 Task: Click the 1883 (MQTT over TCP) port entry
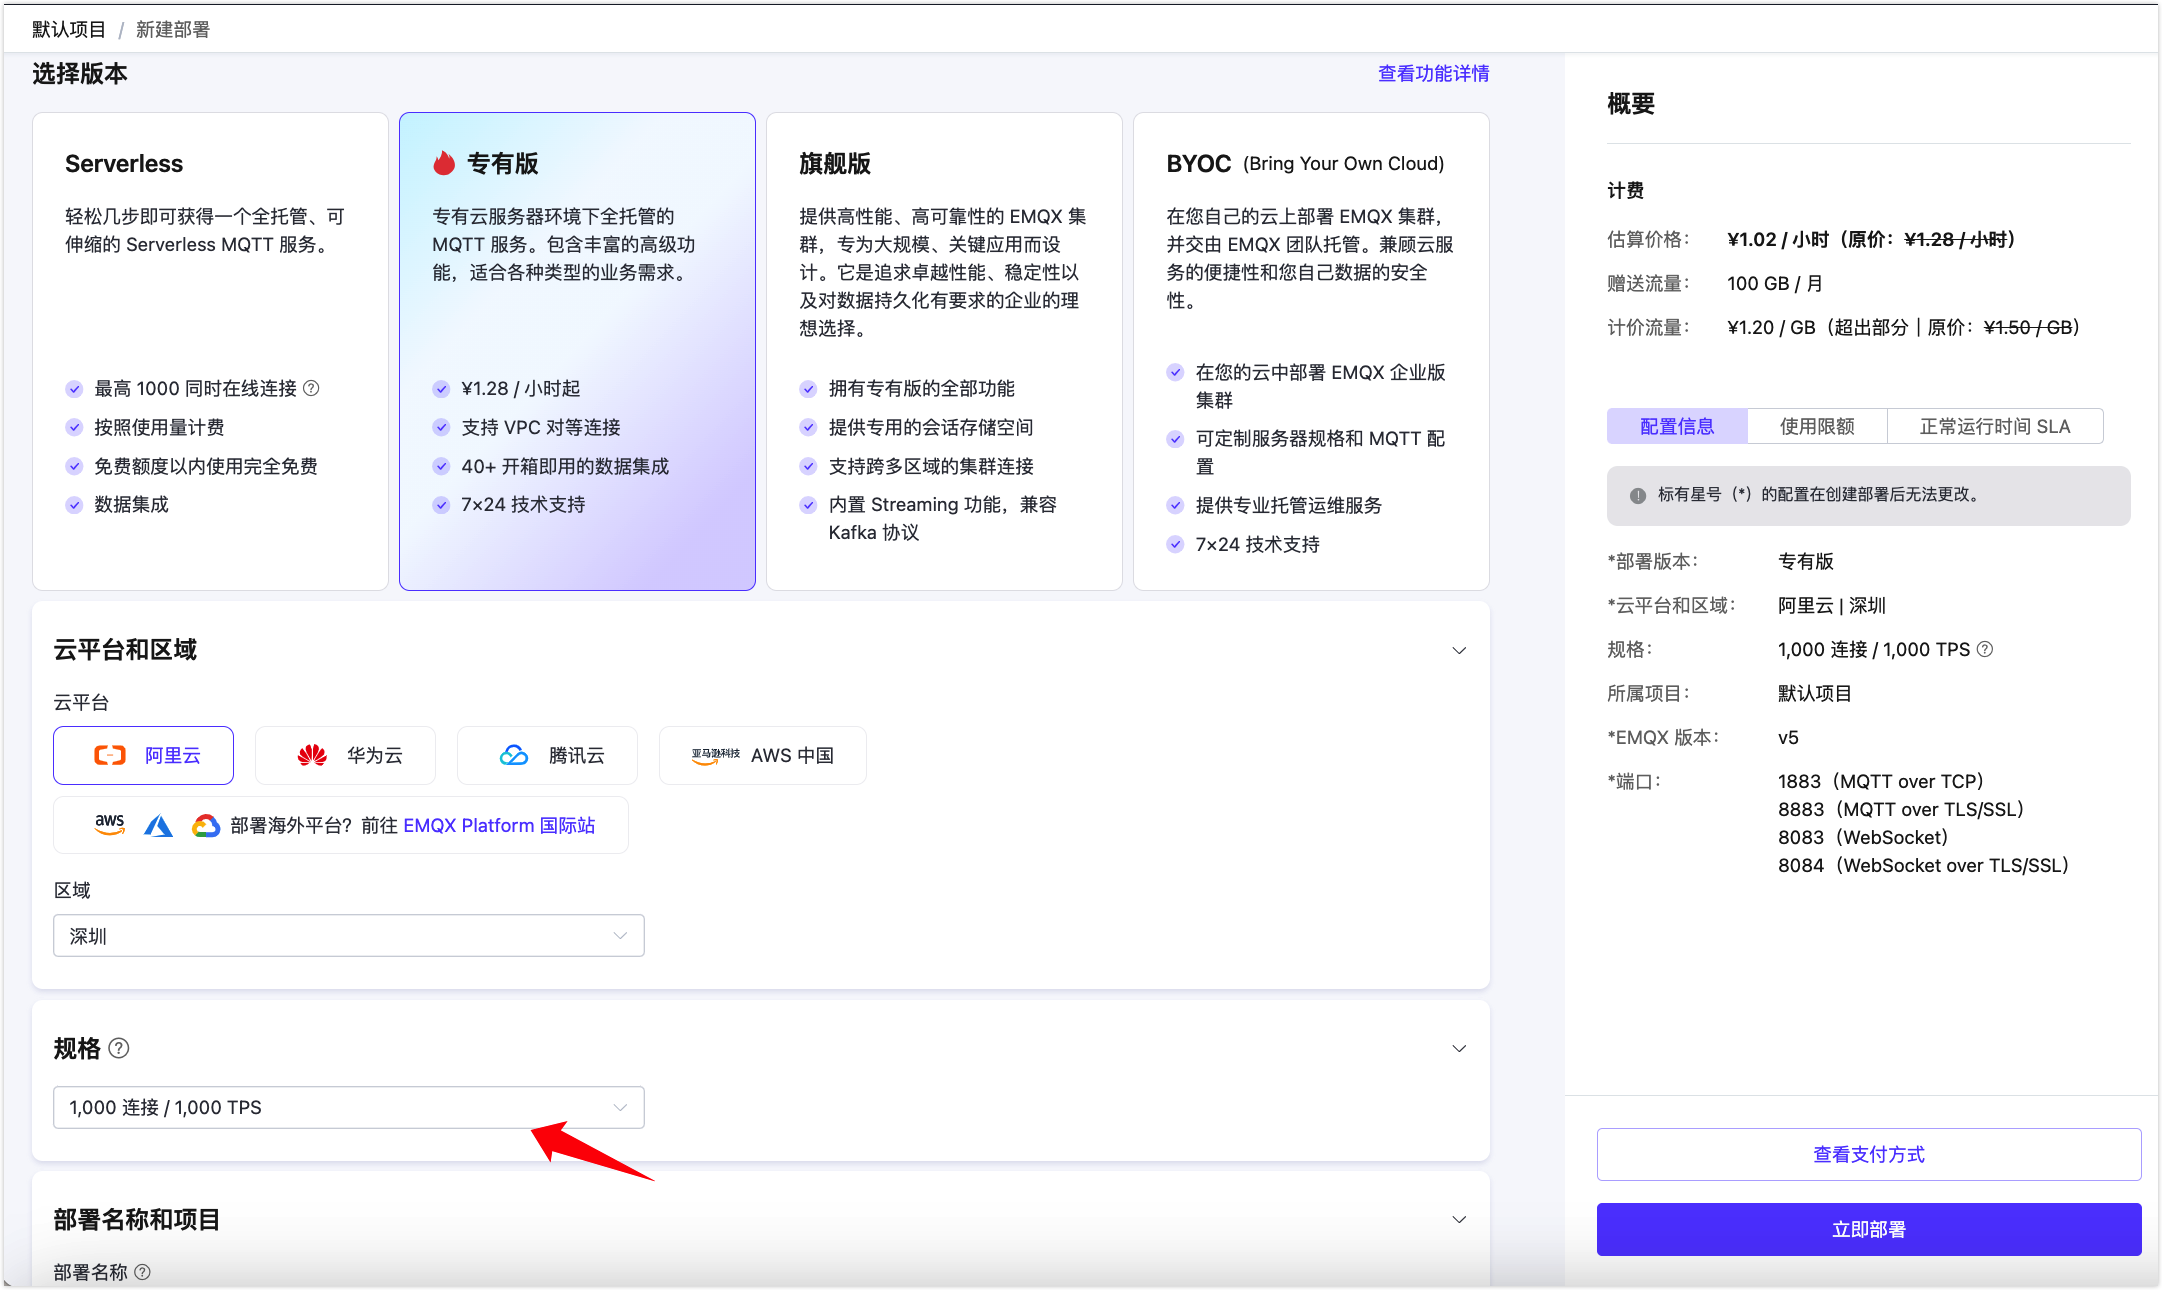click(1881, 781)
